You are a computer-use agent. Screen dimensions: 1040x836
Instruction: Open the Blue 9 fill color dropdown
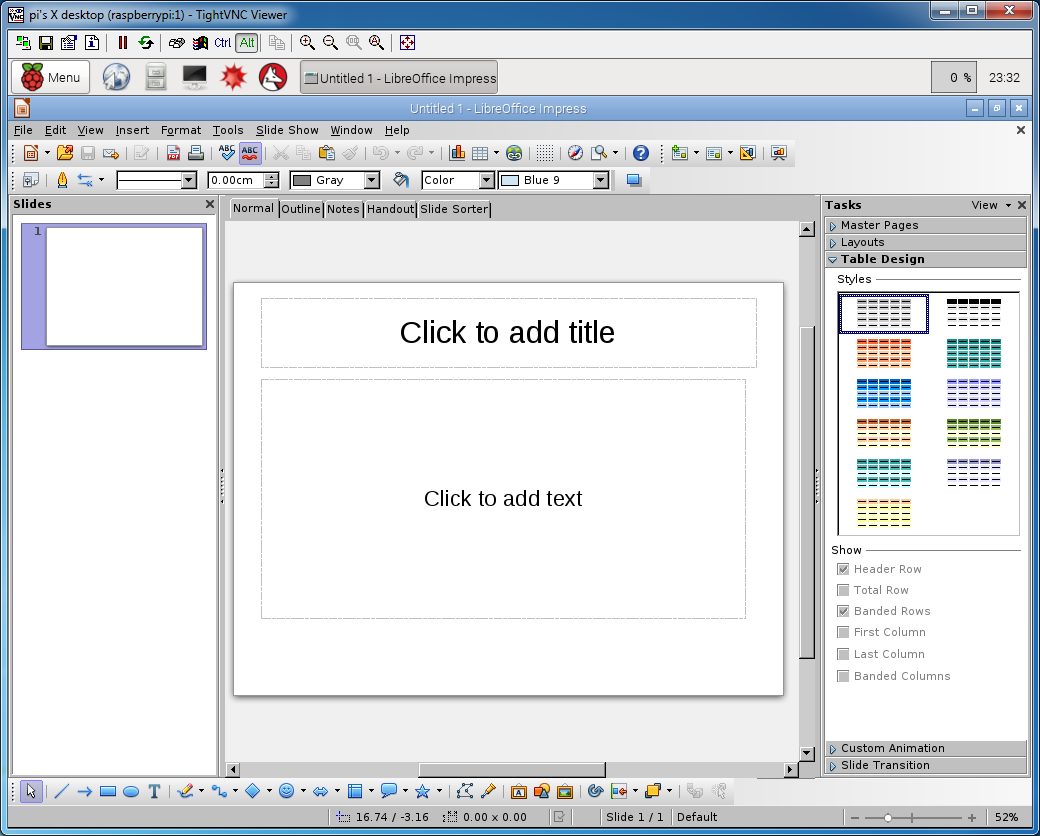tap(601, 180)
